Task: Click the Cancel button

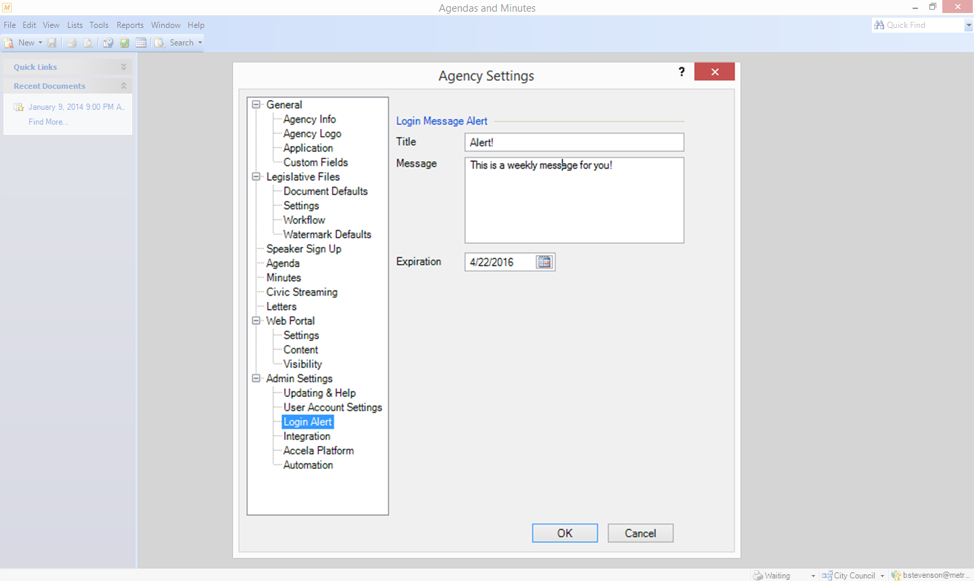Action: (x=640, y=533)
